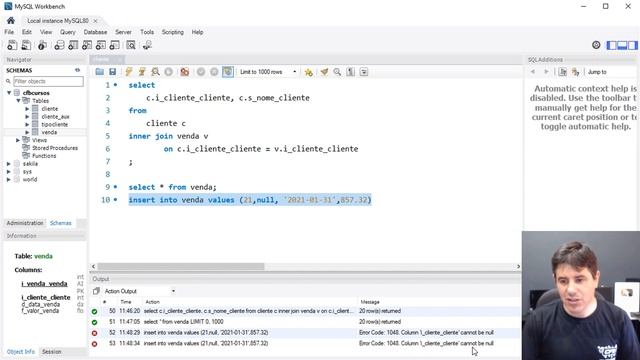This screenshot has width=640, height=360.
Task: Expand the sakila schema
Action: click(9, 164)
